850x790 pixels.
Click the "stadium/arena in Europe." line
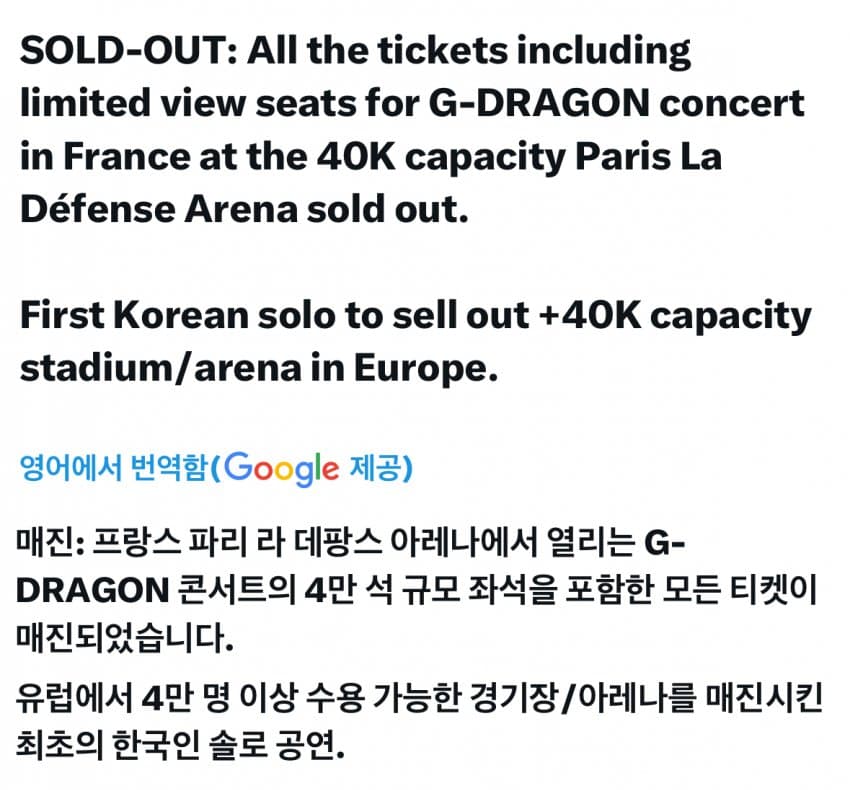(x=258, y=369)
